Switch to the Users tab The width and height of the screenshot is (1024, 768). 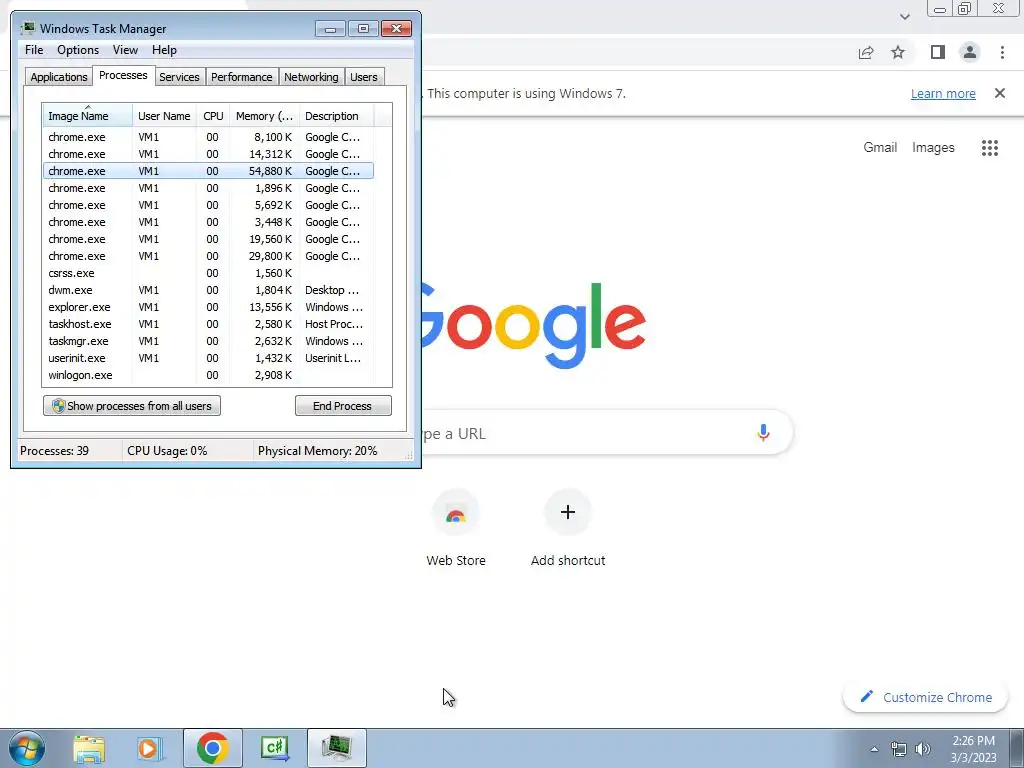364,77
